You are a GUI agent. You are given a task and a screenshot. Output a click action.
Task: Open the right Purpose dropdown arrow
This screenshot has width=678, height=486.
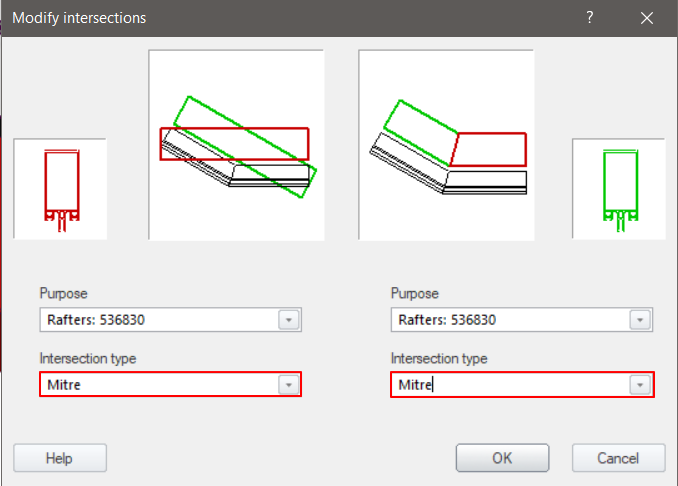pyautogui.click(x=640, y=320)
